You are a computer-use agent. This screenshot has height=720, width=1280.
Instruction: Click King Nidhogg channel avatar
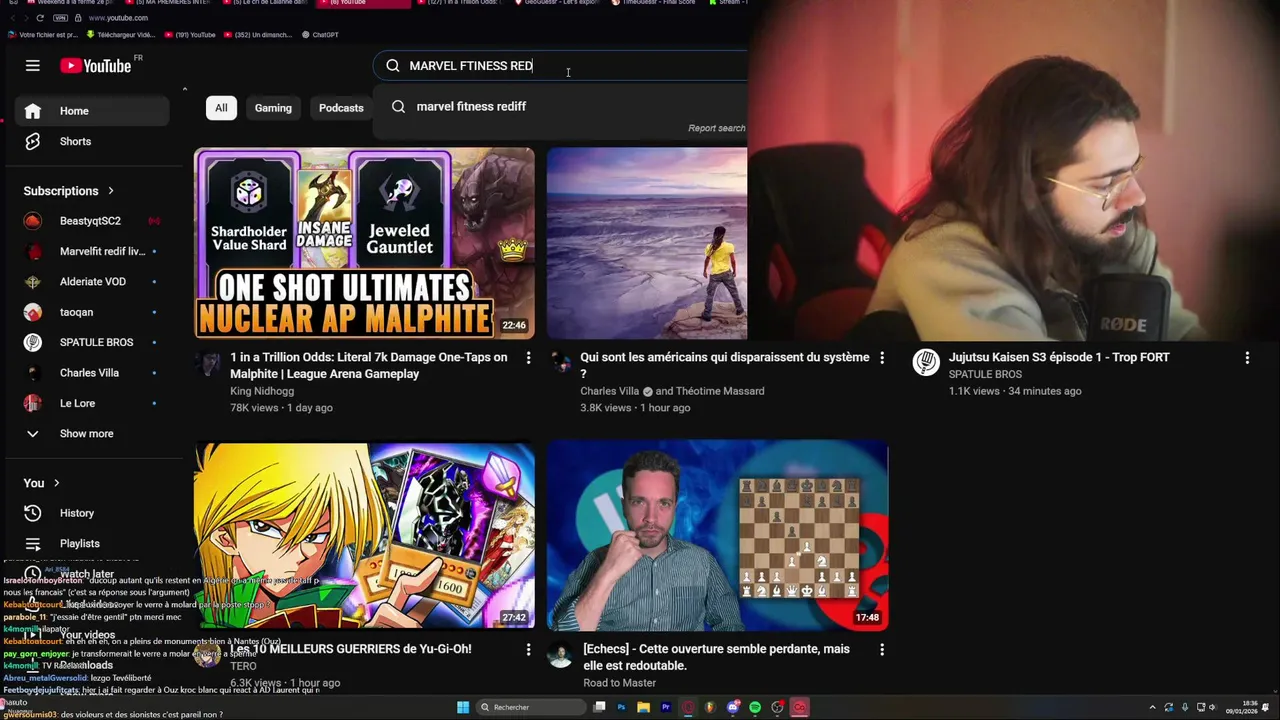point(208,362)
